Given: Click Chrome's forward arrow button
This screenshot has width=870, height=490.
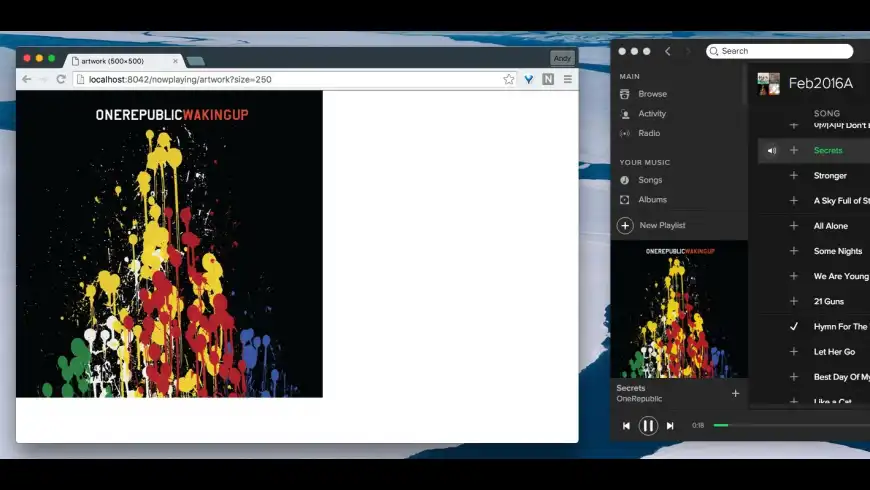Looking at the screenshot, I should [44, 79].
